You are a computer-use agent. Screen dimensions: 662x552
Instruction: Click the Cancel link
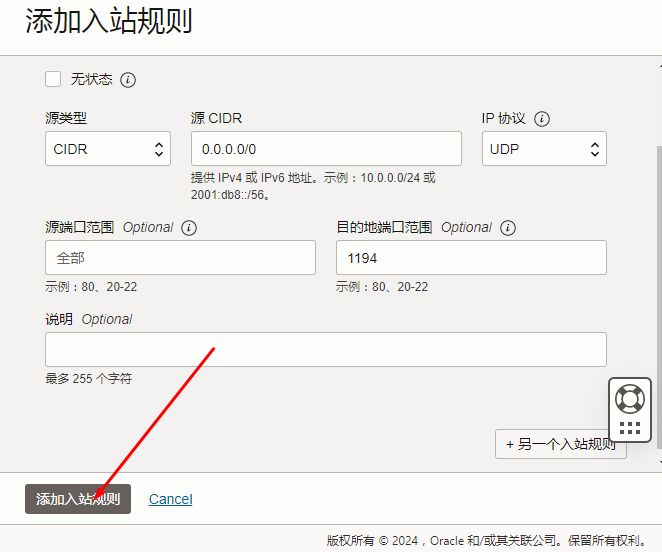(x=170, y=499)
